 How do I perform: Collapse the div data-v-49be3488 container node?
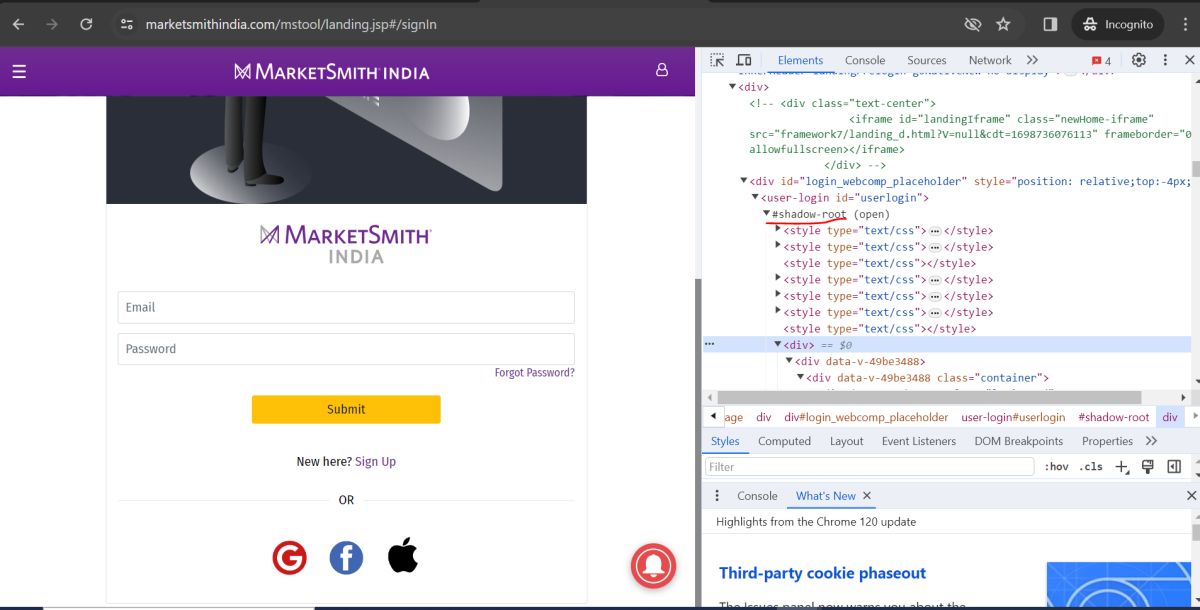(800, 378)
